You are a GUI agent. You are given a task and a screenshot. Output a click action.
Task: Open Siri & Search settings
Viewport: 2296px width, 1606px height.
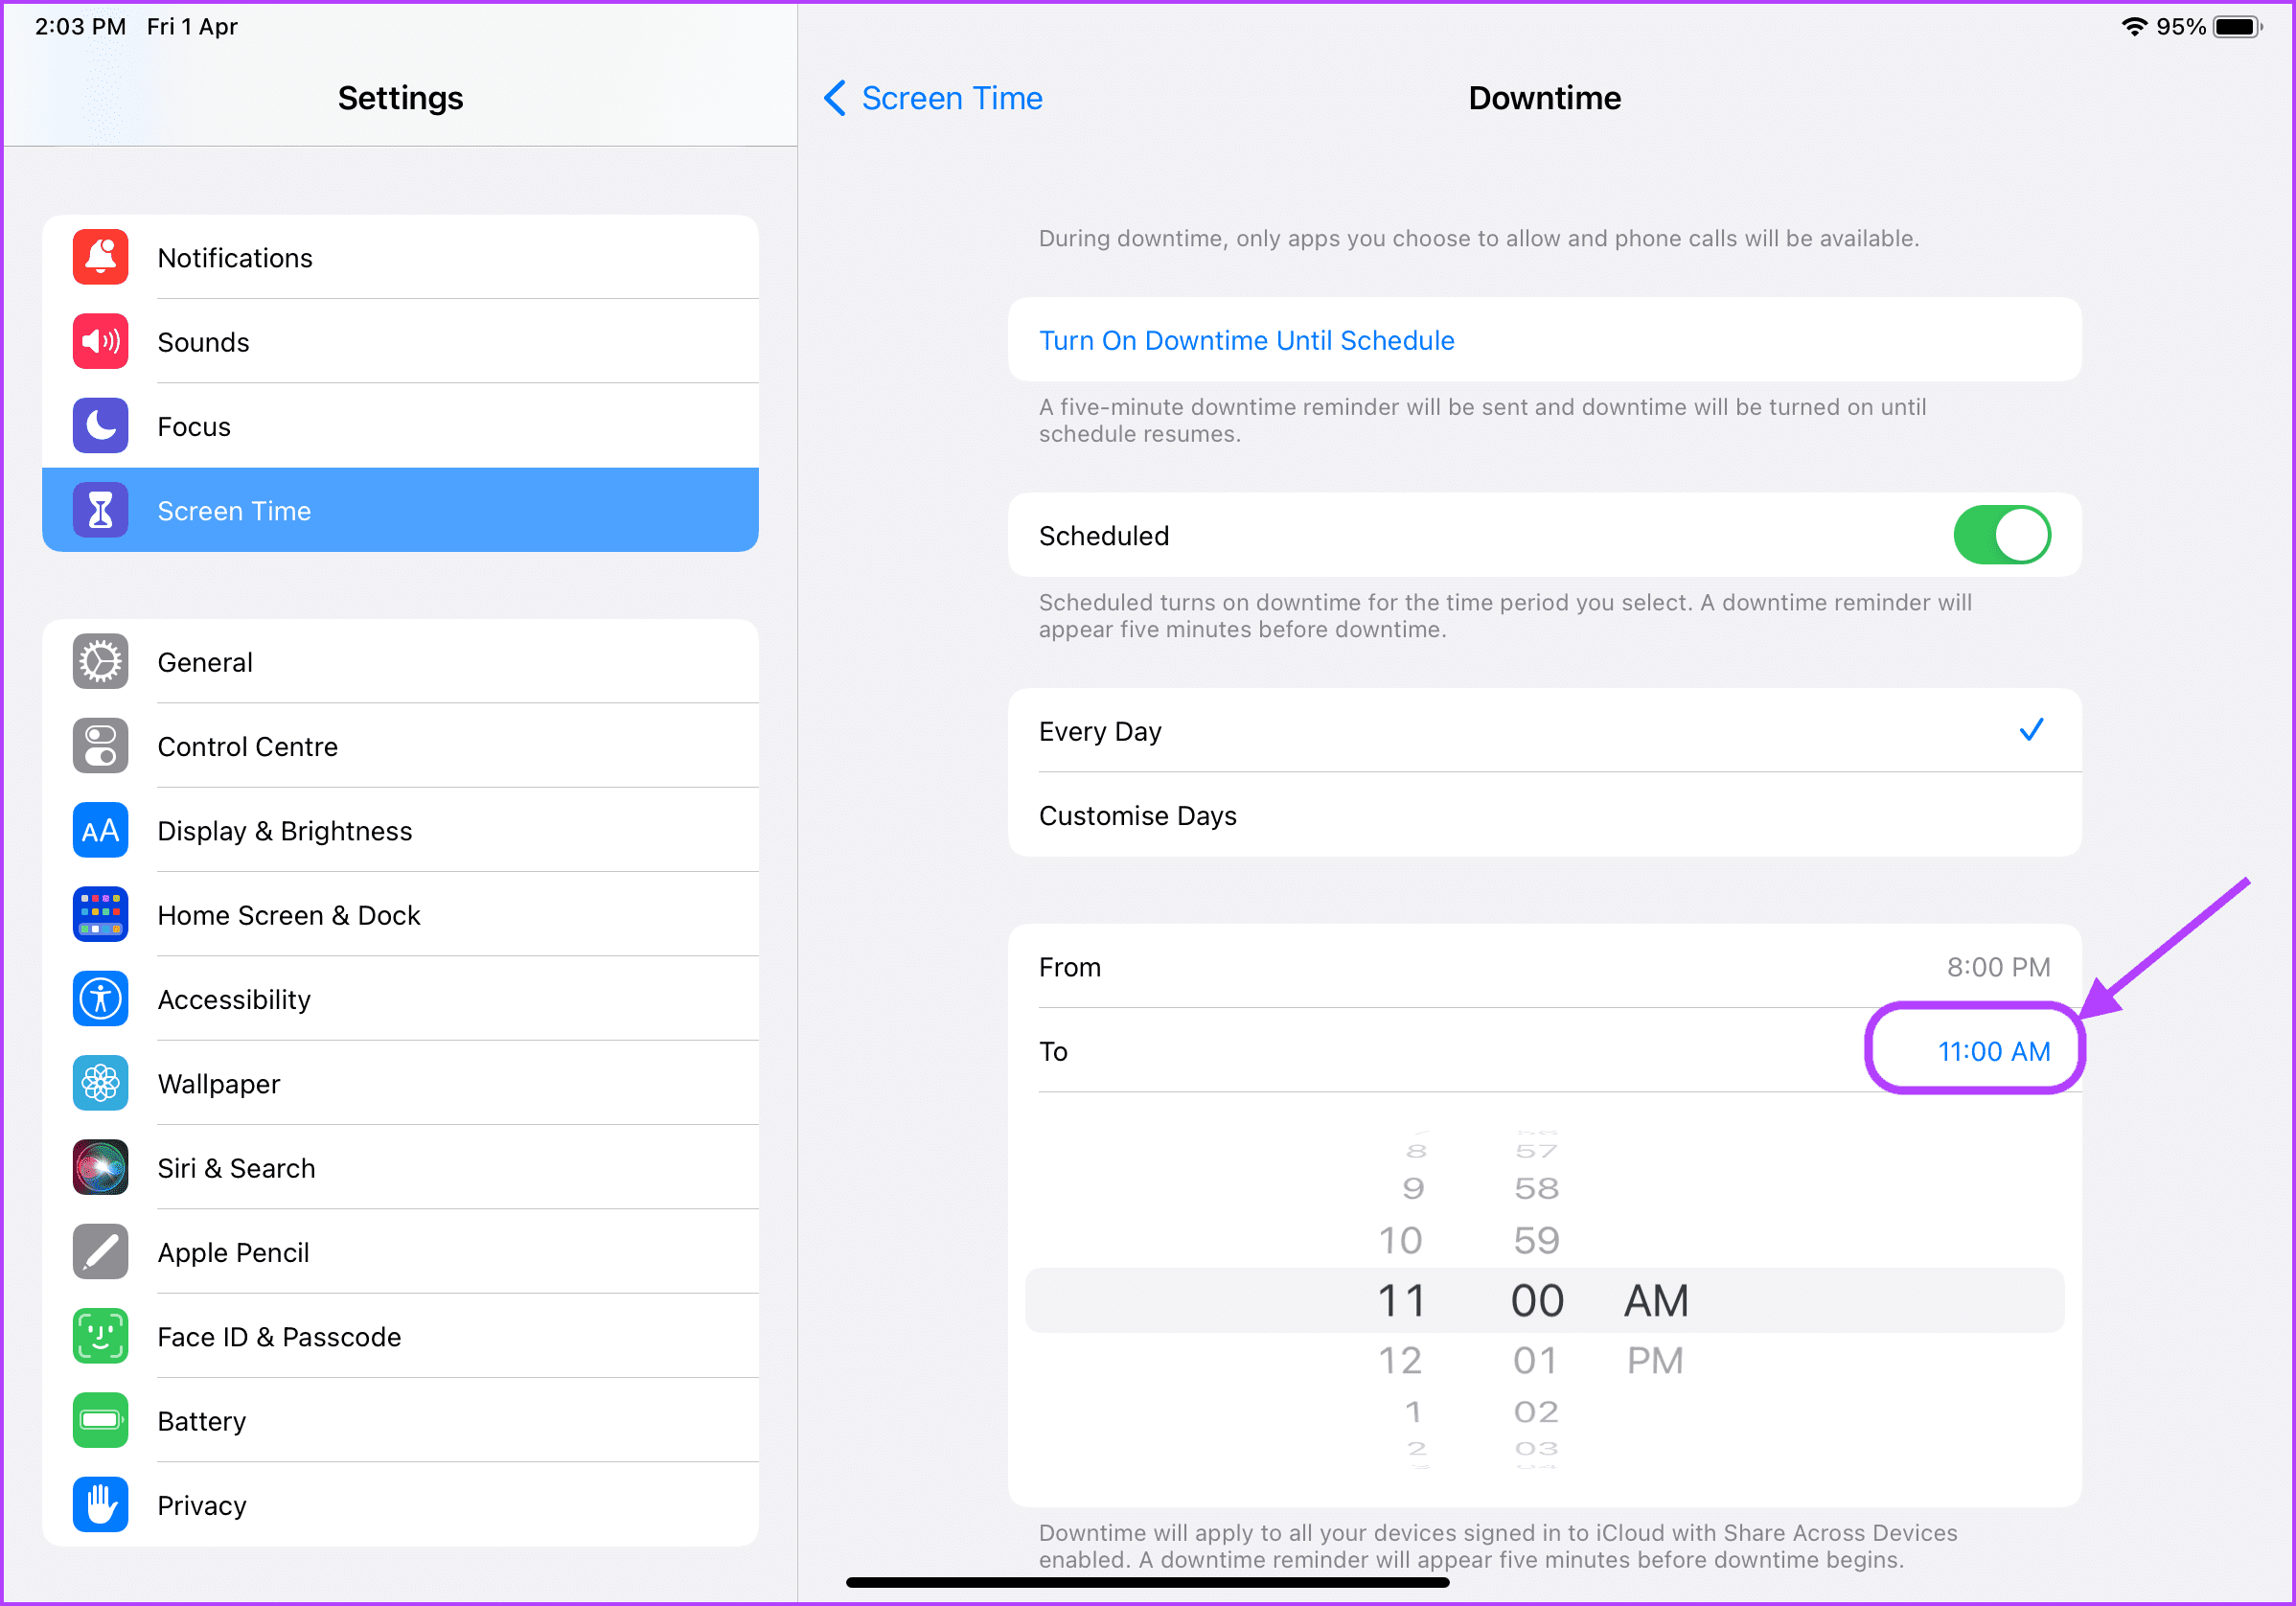tap(400, 1167)
